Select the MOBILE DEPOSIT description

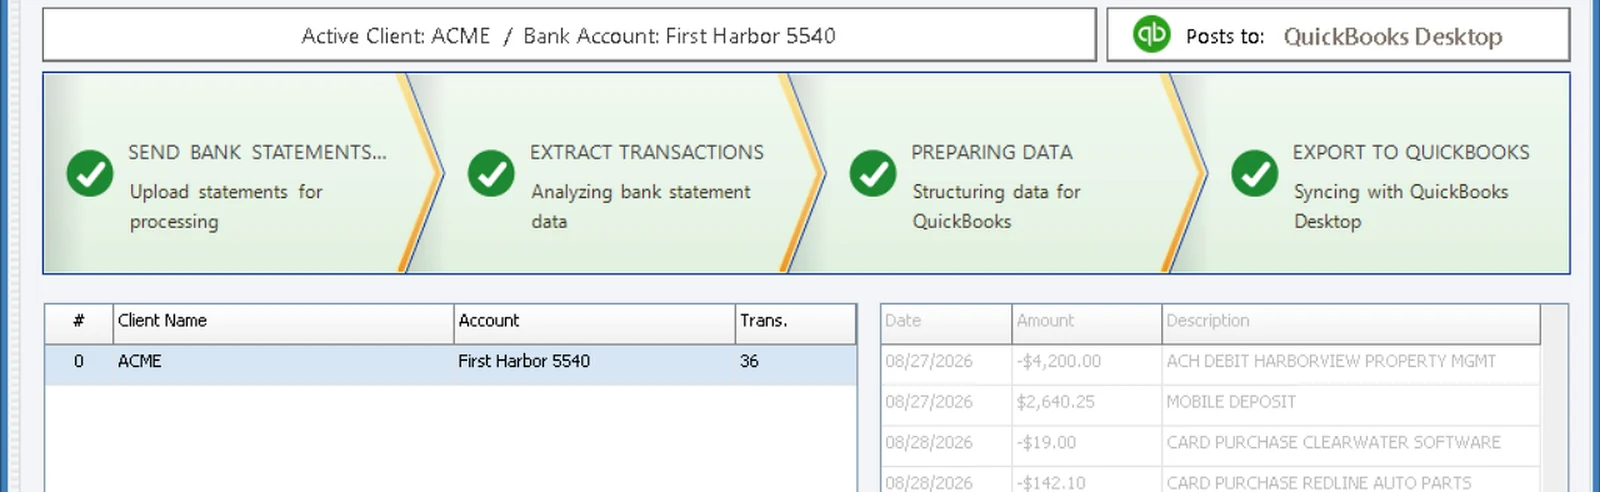(1231, 402)
